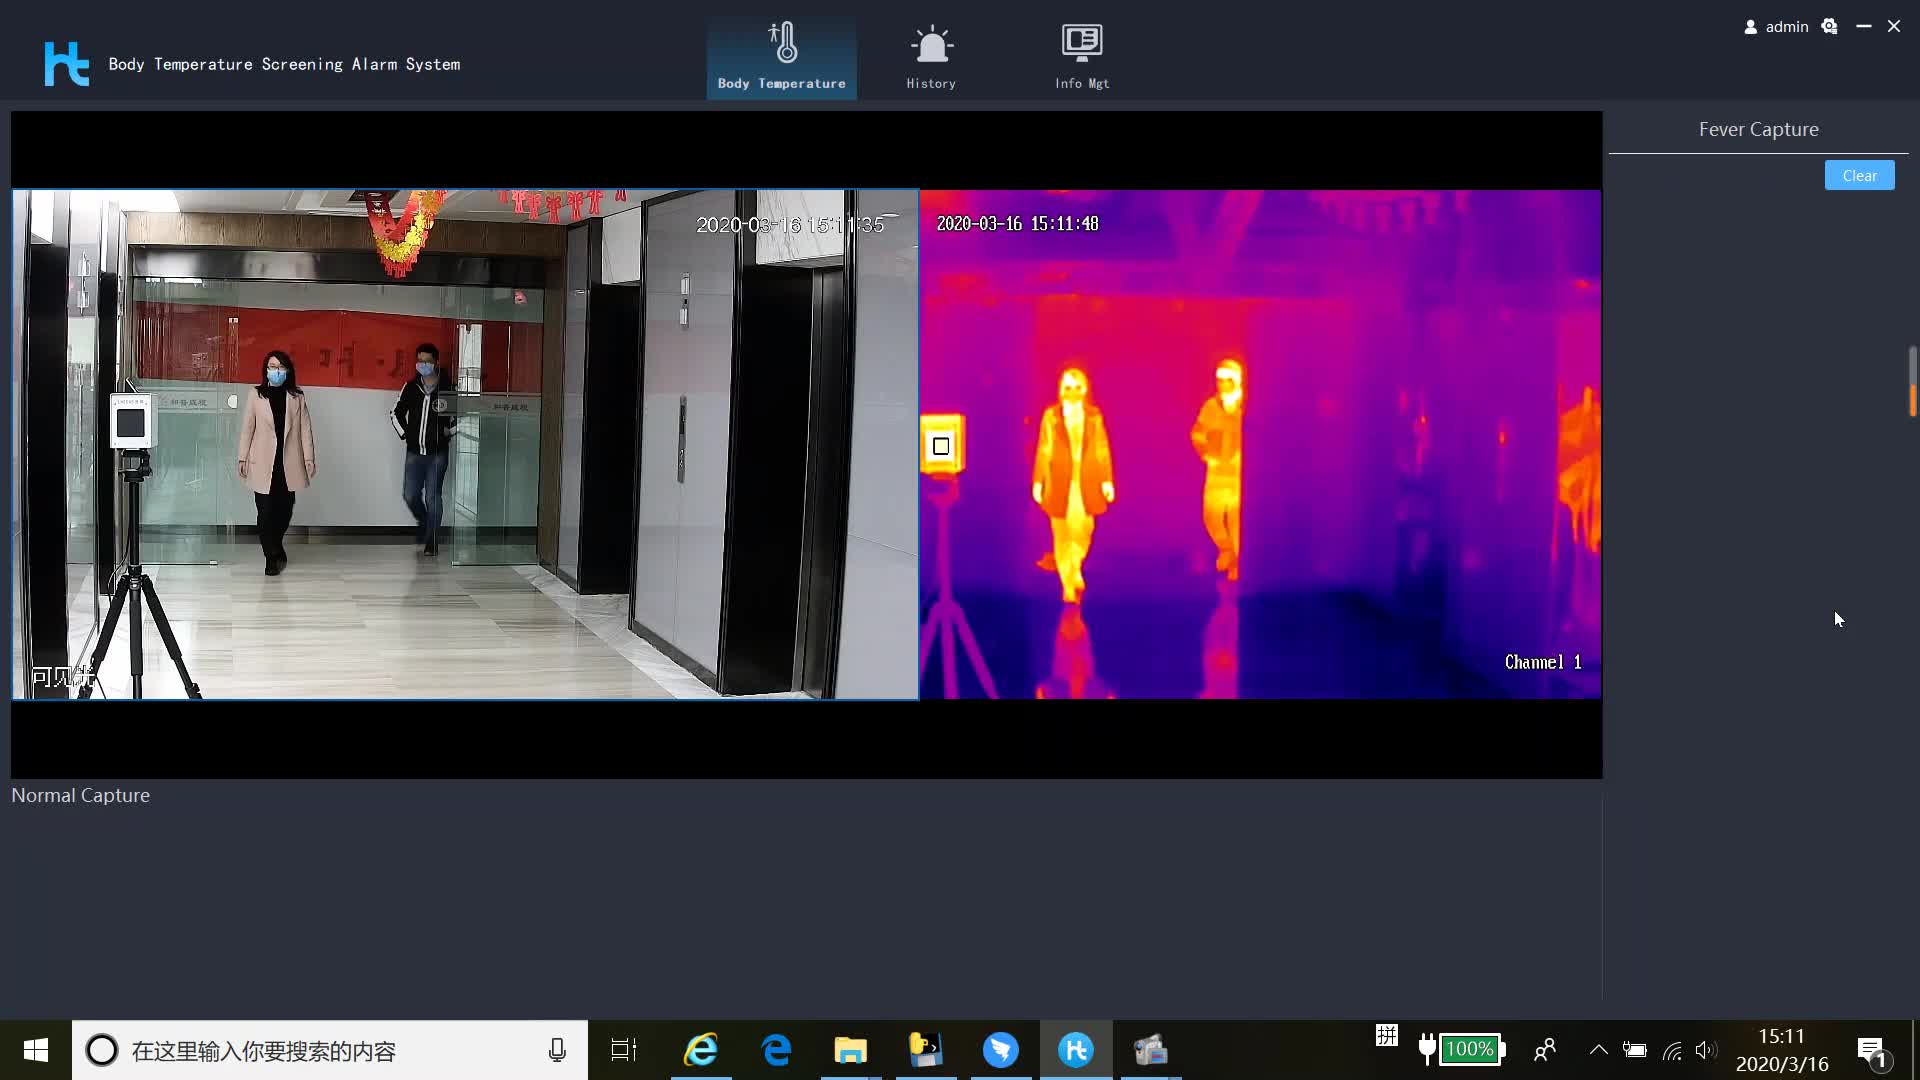Open the volume control in the system tray
This screenshot has height=1080, width=1920.
tap(1706, 1050)
